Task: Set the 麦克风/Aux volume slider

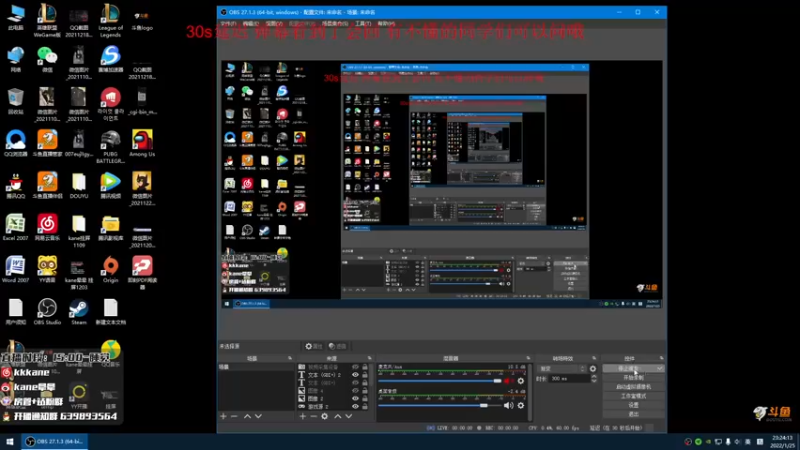Action: [x=440, y=381]
